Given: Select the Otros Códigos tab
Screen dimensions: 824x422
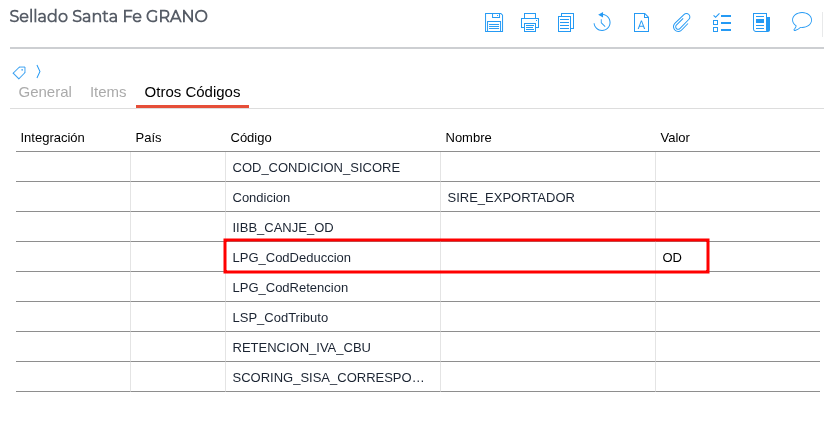Looking at the screenshot, I should 192,92.
